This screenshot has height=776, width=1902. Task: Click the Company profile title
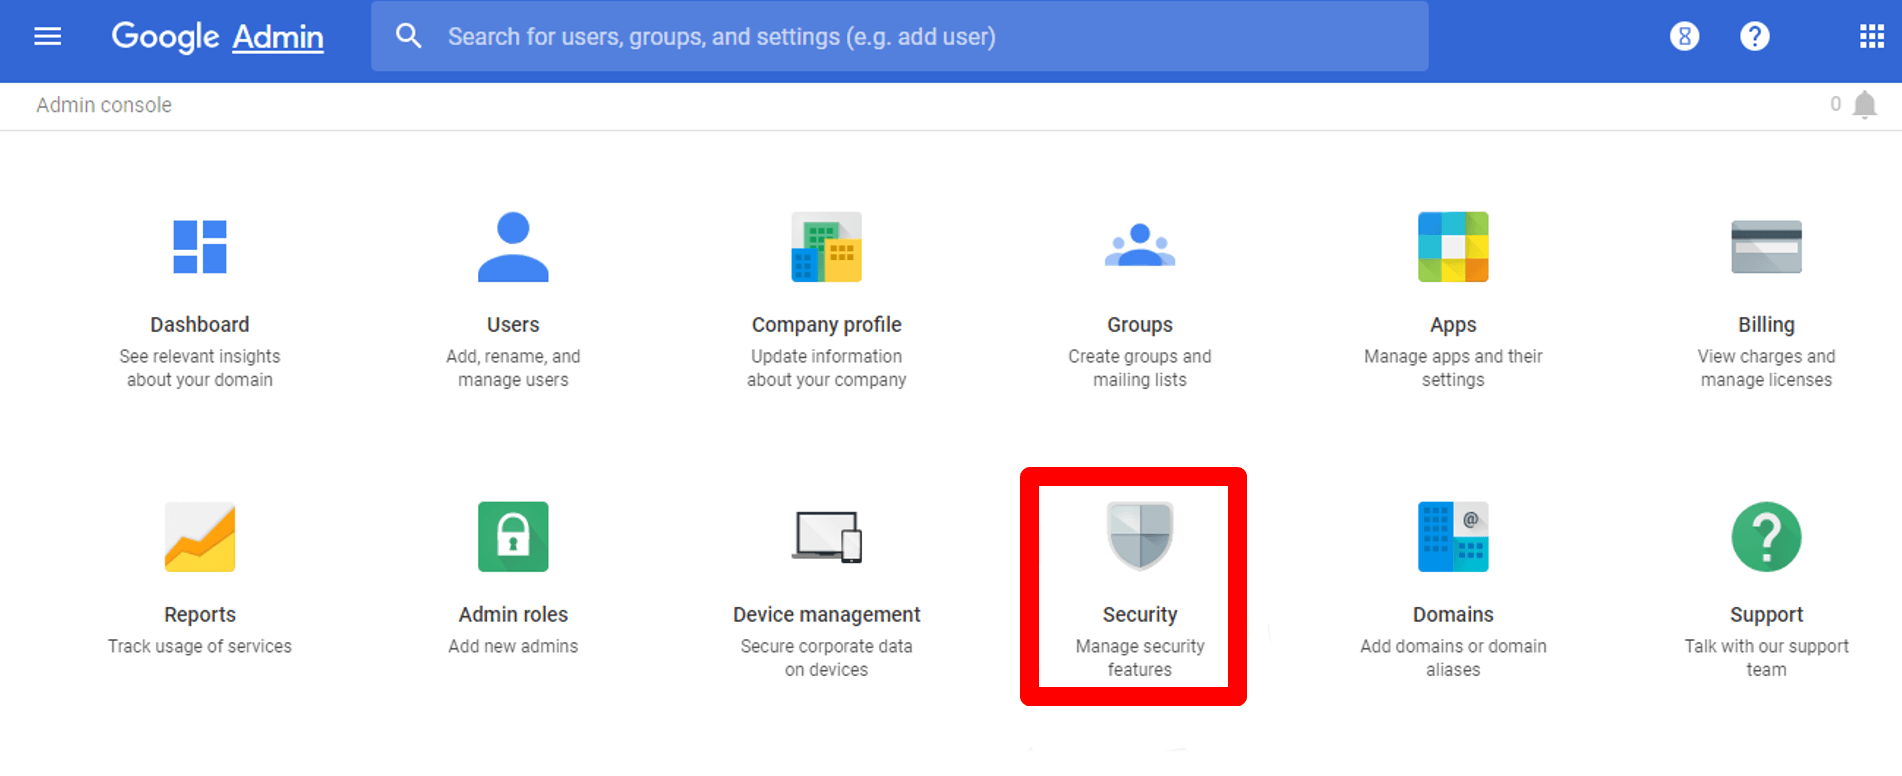pyautogui.click(x=826, y=325)
